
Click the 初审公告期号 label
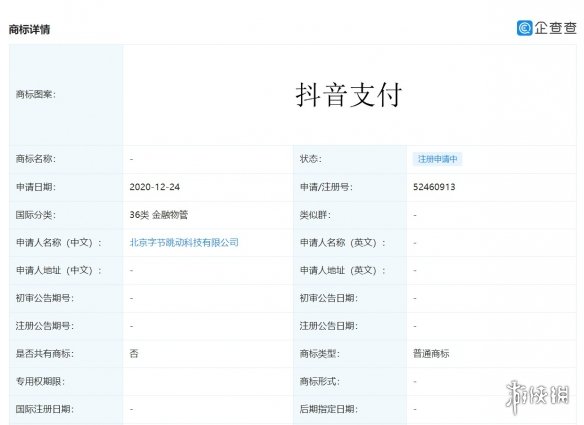point(45,298)
